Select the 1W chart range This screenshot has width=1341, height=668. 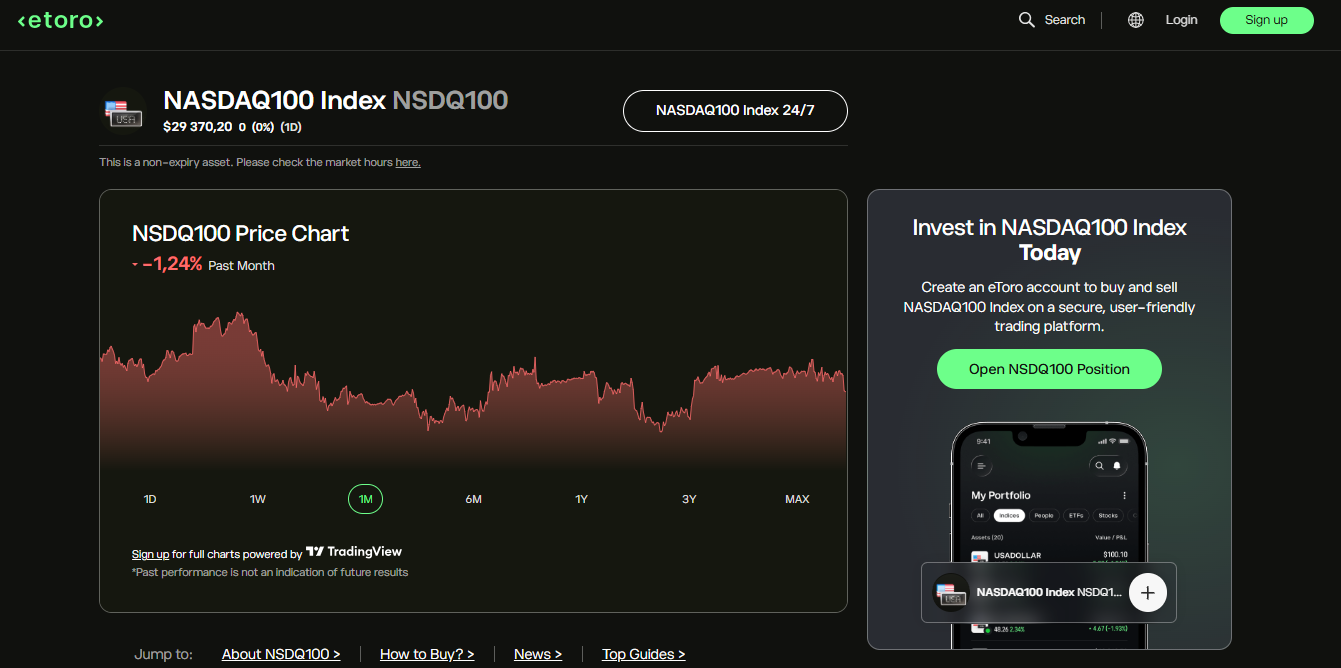point(258,499)
